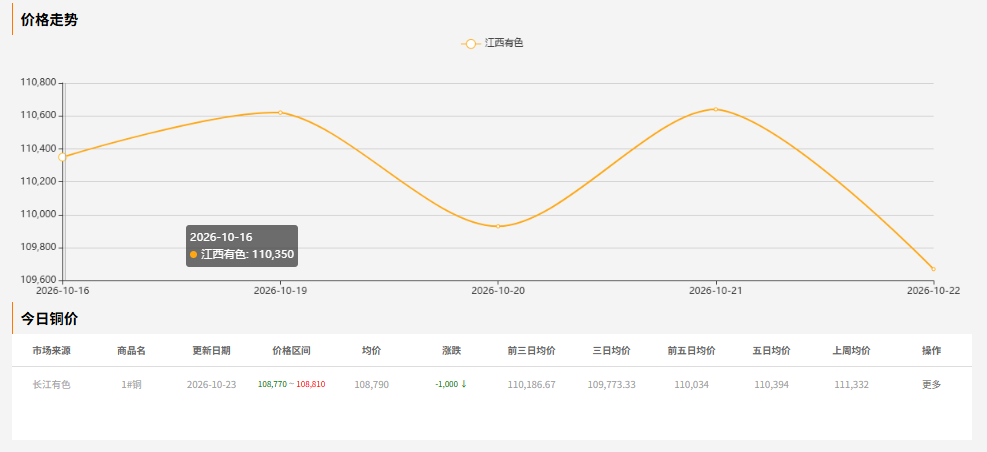Click the 2026-10-22 data point on chart
This screenshot has height=452, width=987.
pyautogui.click(x=933, y=269)
